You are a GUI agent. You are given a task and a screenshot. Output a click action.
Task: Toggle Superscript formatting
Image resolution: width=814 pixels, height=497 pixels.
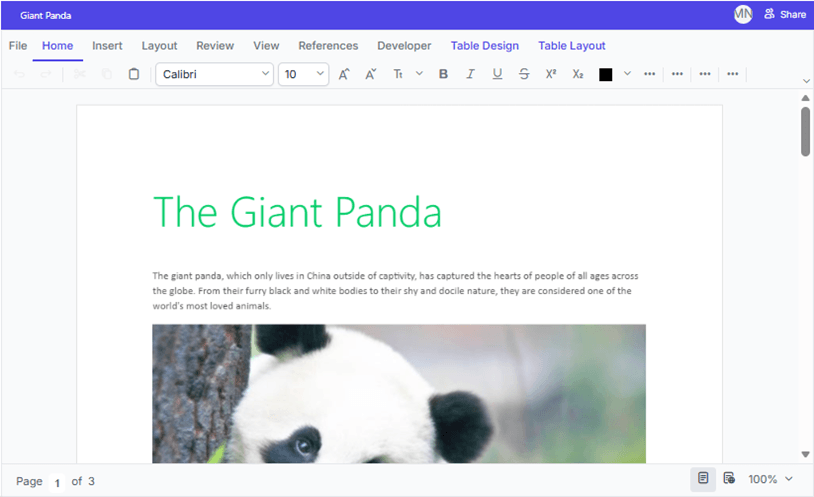point(551,74)
